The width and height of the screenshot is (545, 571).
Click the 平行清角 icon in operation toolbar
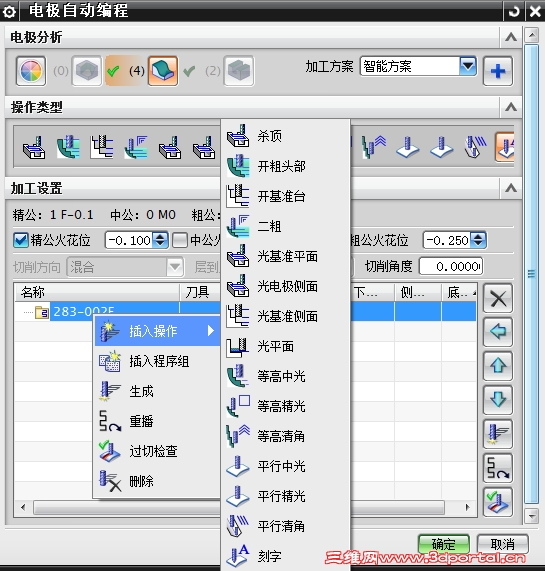(x=475, y=147)
